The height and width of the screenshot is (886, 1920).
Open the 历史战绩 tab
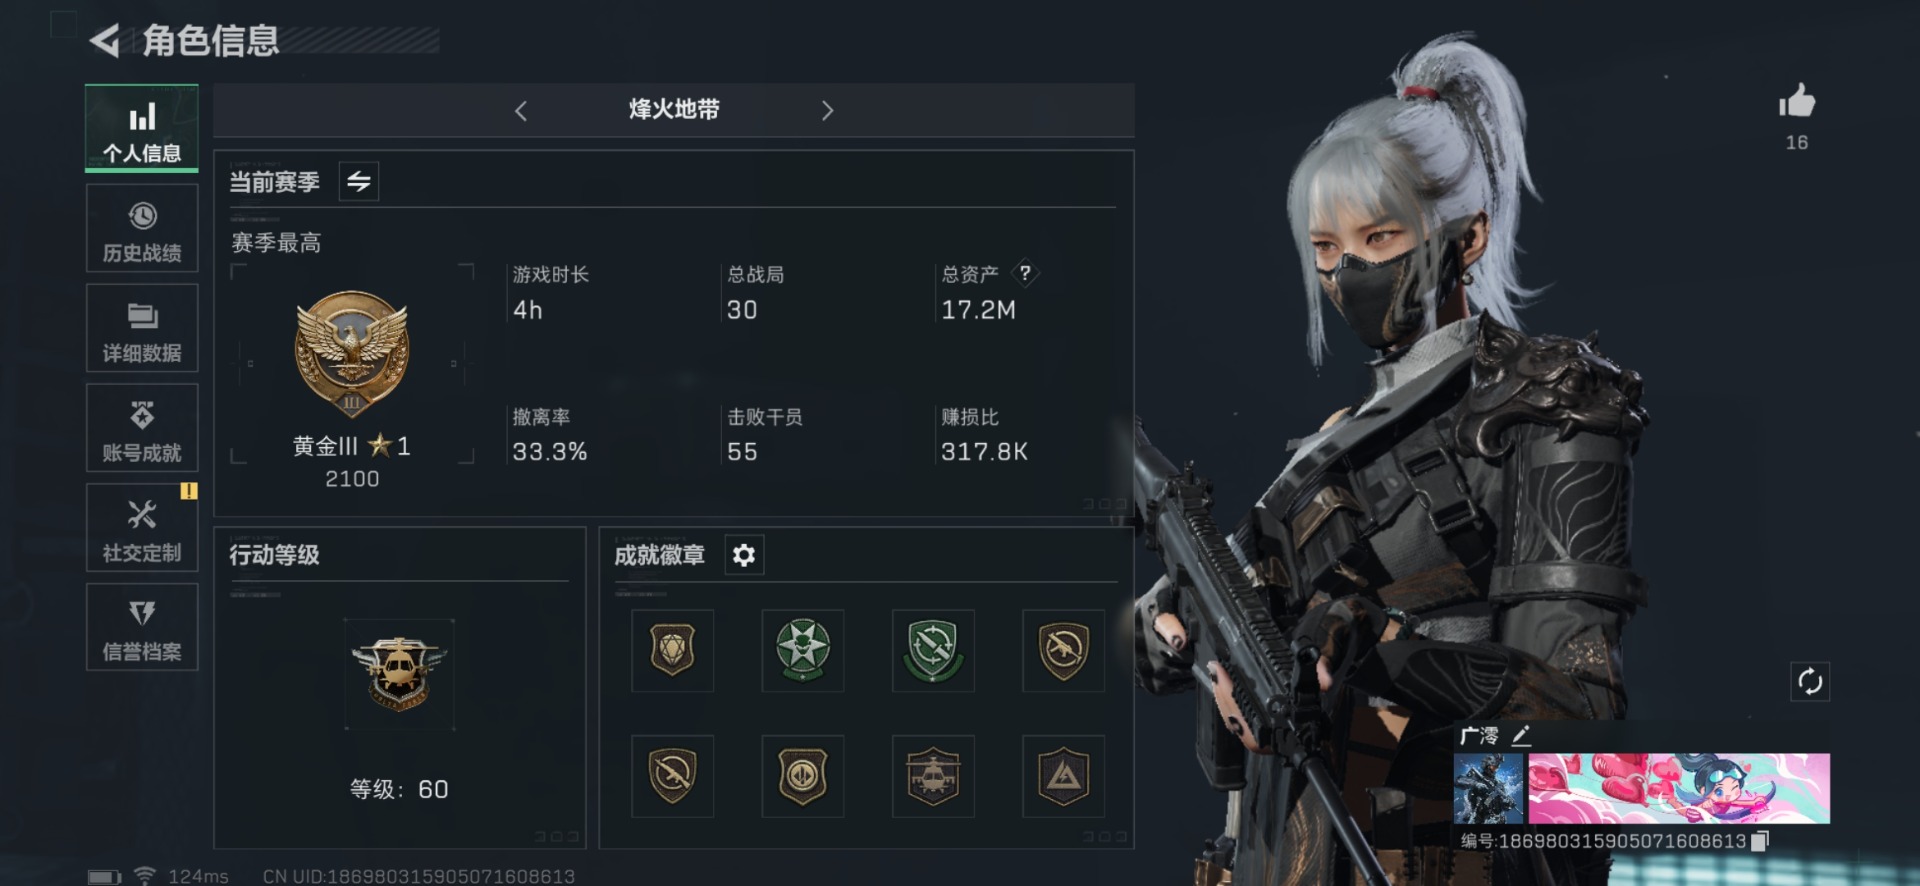click(142, 229)
